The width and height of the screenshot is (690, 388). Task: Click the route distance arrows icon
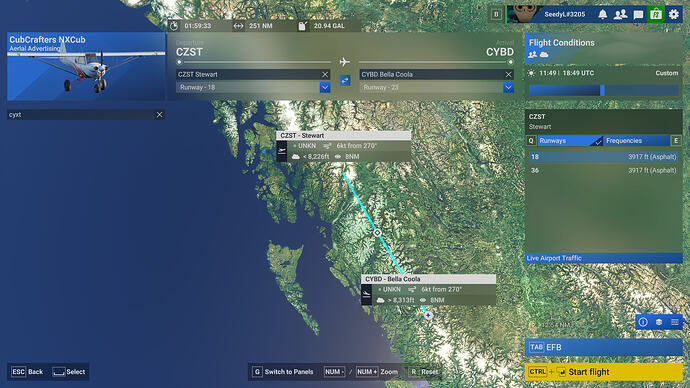point(238,26)
